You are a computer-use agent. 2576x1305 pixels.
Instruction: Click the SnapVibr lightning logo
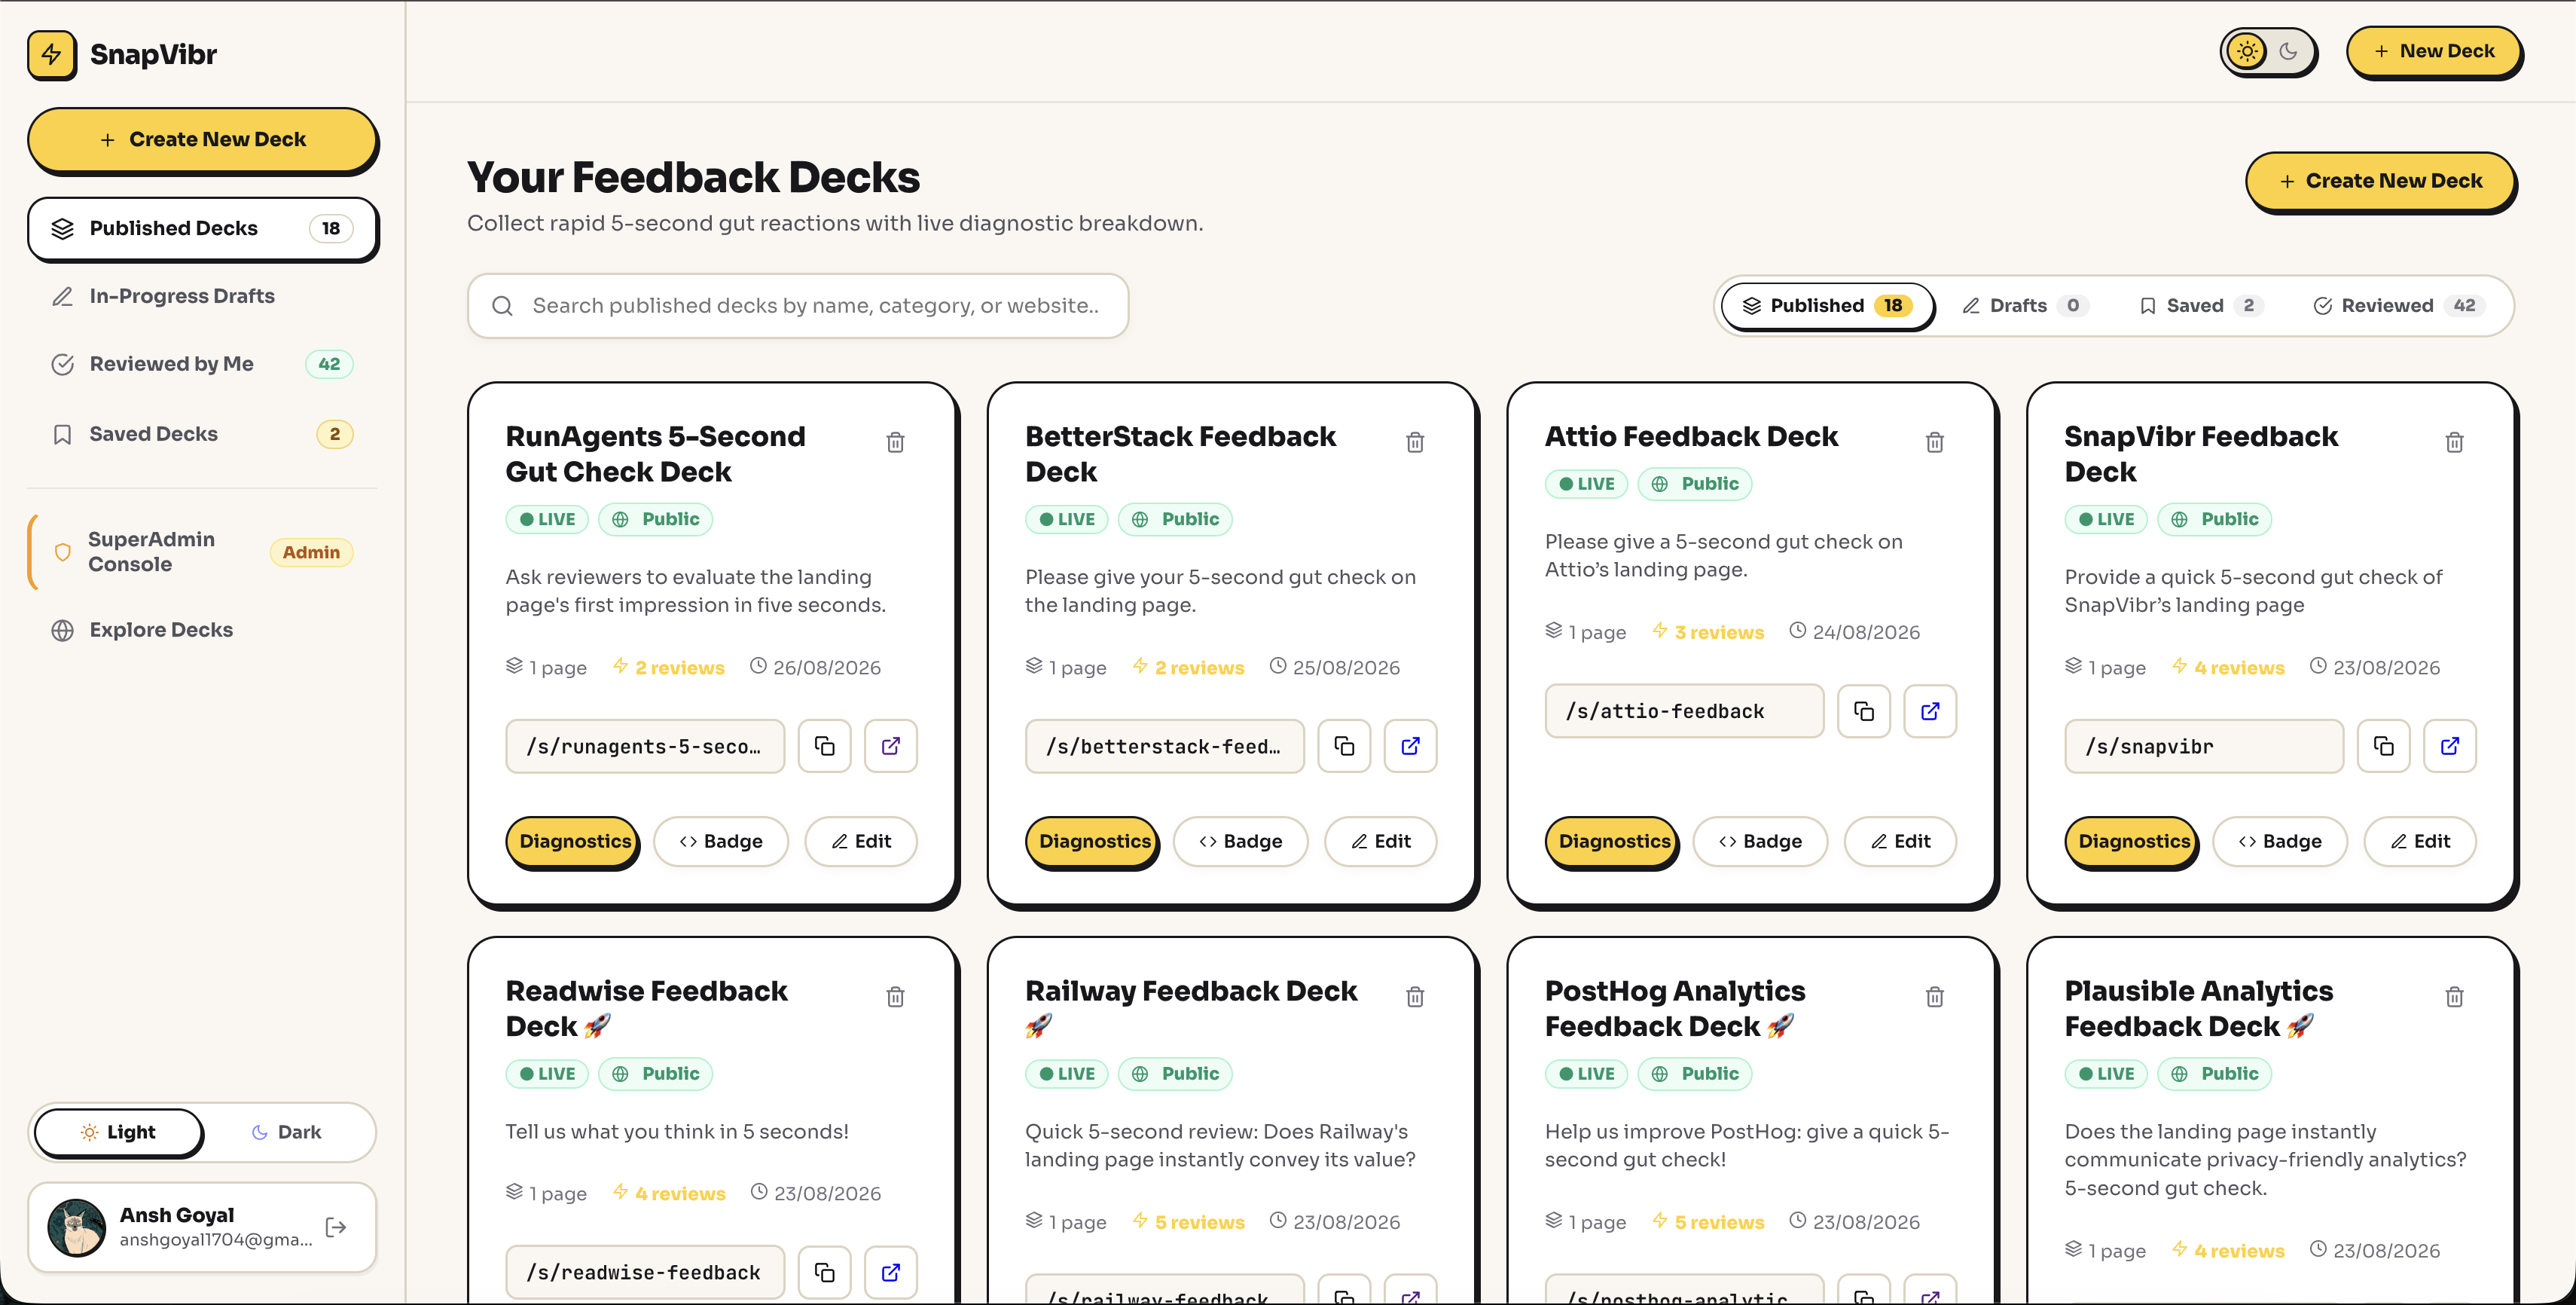(x=52, y=54)
